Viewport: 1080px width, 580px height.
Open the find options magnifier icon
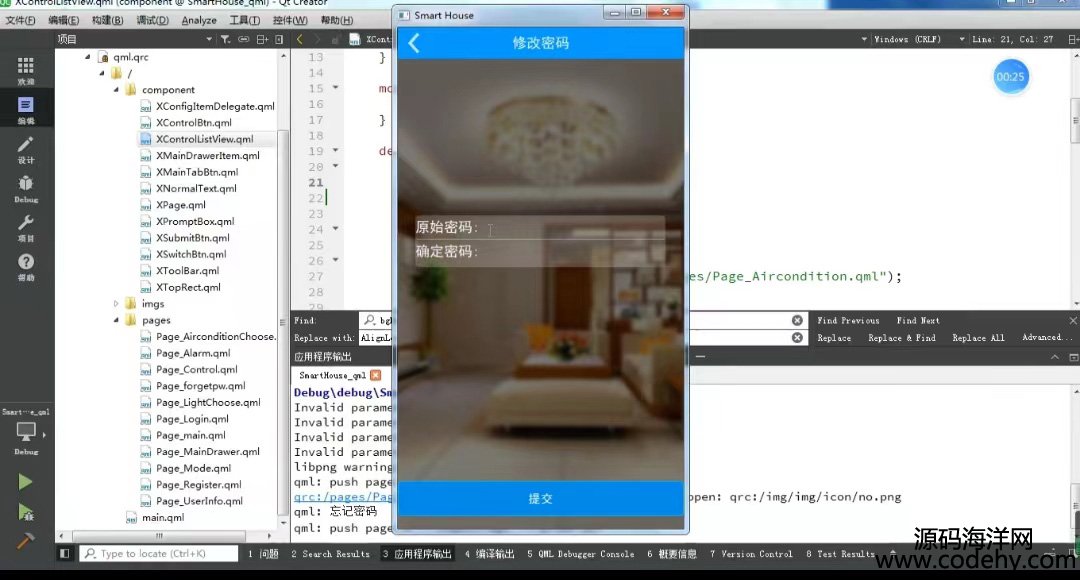pyautogui.click(x=370, y=320)
